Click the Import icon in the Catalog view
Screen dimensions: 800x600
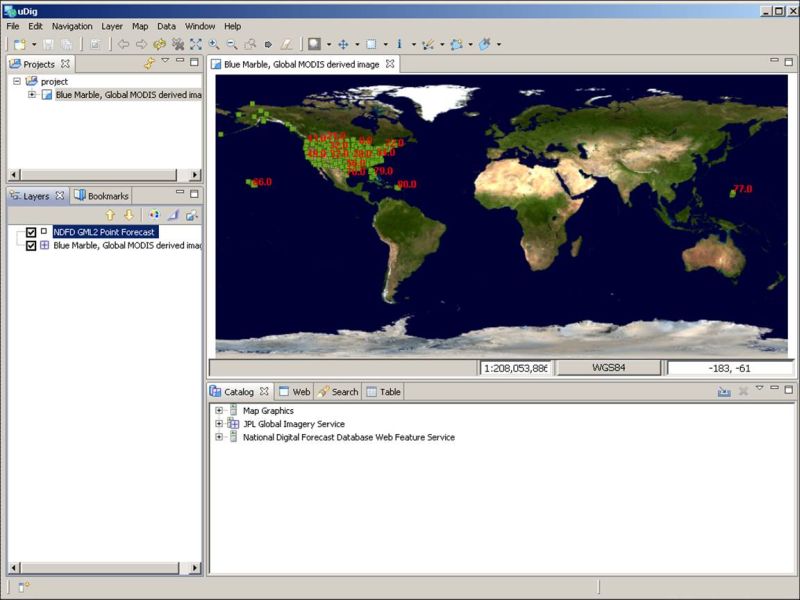click(724, 391)
